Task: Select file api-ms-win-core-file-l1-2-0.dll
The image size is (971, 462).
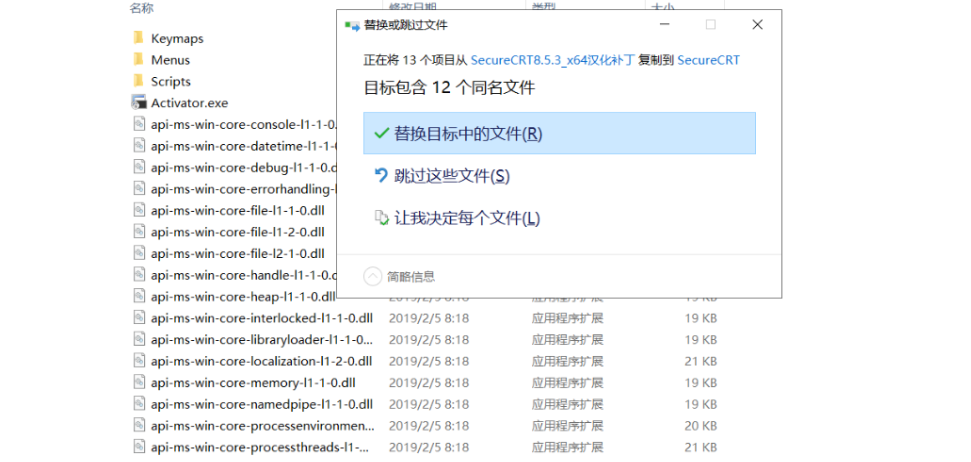Action: click(x=238, y=232)
